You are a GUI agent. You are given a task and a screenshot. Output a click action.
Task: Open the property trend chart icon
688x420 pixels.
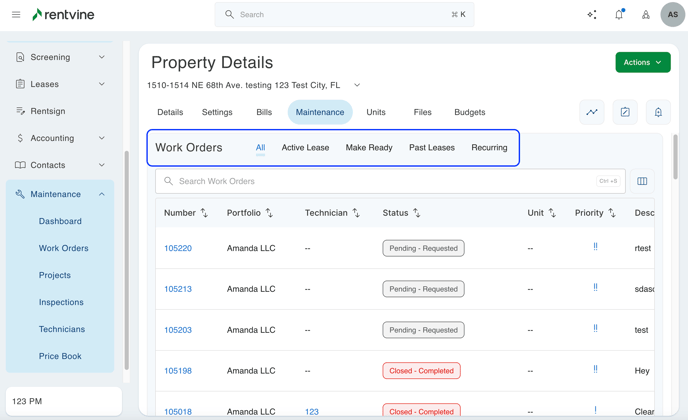point(592,112)
